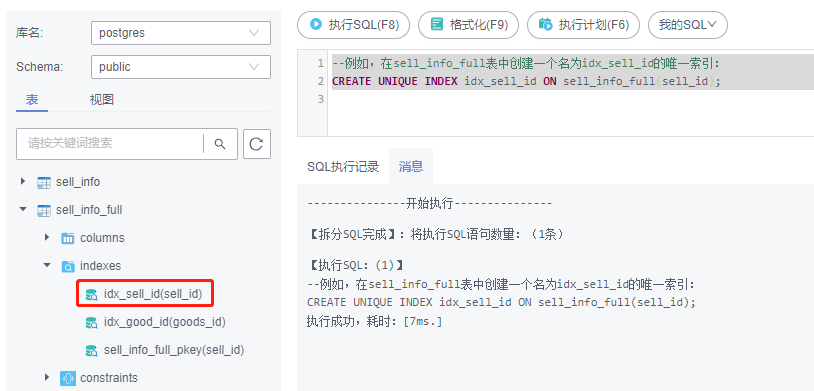Click the 库名 label

(29, 33)
